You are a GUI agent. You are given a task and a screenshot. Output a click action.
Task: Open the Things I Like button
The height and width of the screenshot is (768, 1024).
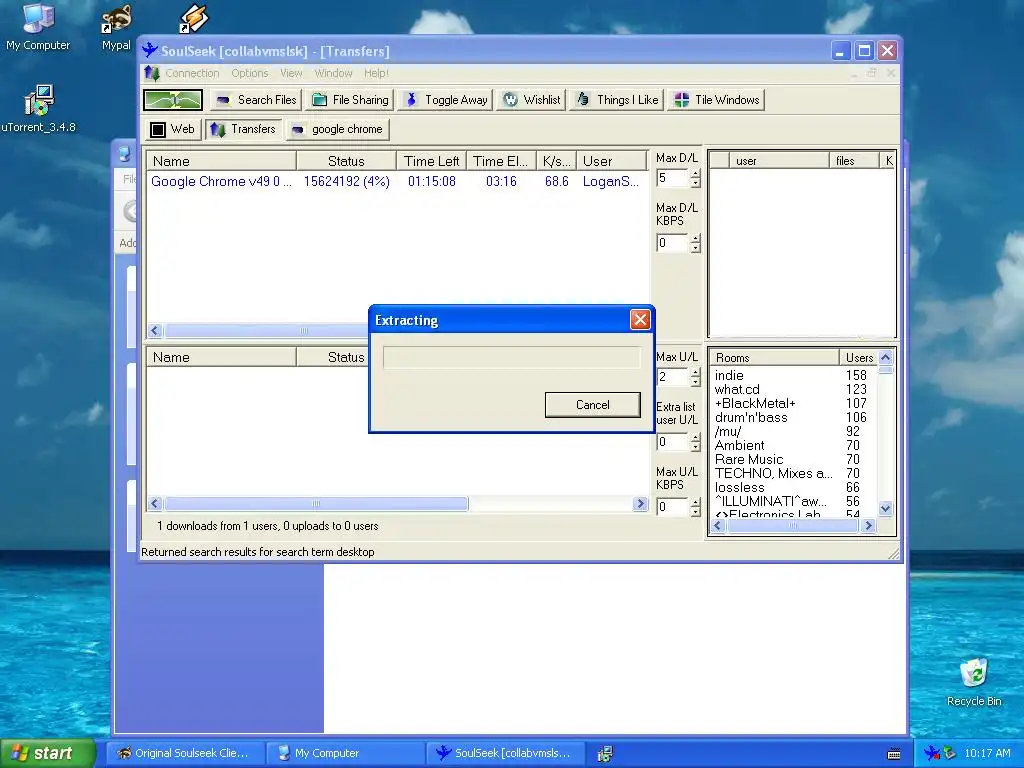[616, 100]
